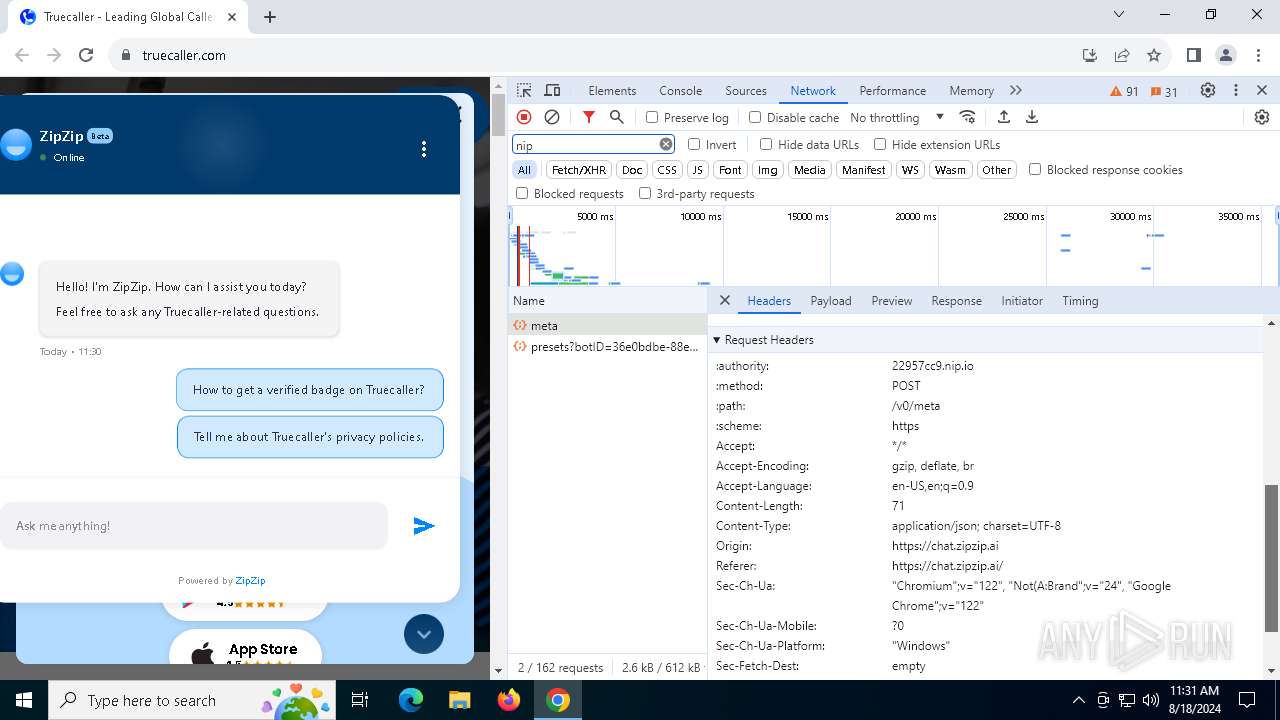Import HAR file upload icon

(1004, 117)
